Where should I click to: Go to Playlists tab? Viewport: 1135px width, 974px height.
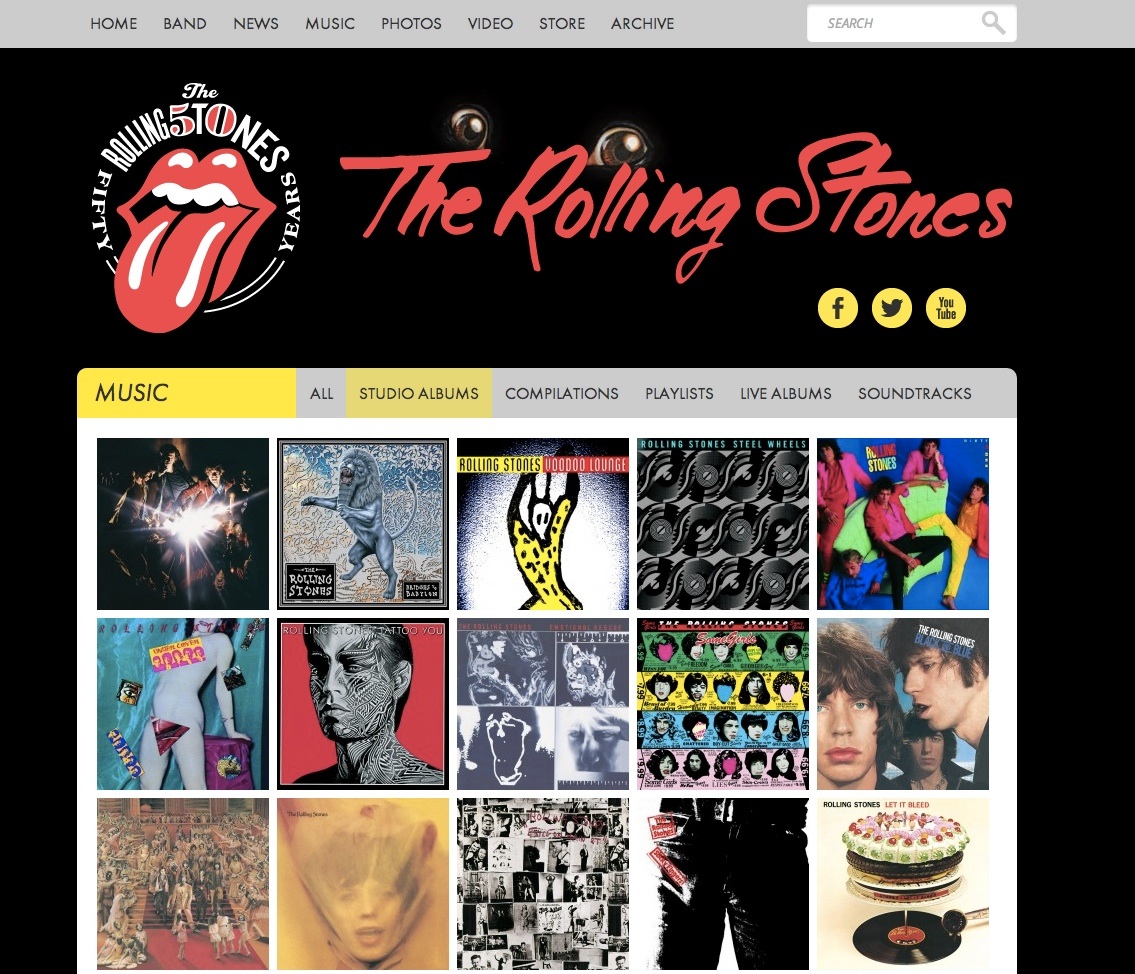point(679,394)
